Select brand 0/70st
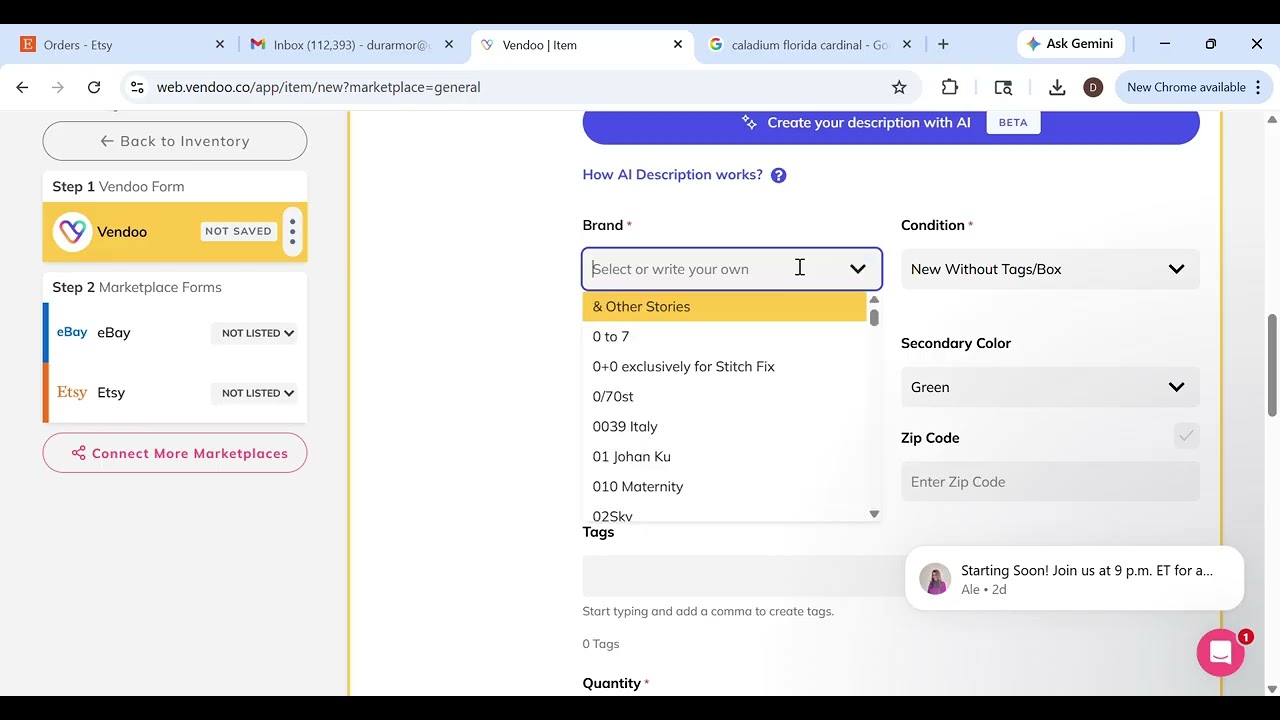Image resolution: width=1280 pixels, height=720 pixels. pos(724,397)
